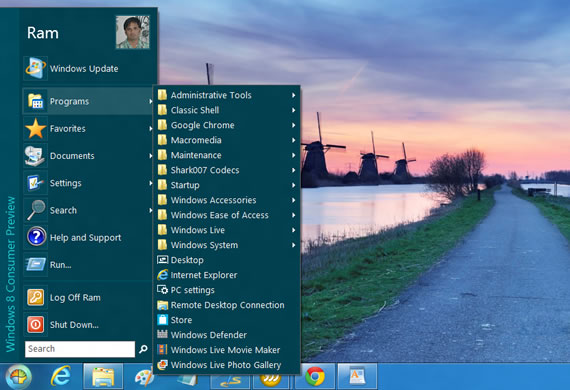Click the Favorites star icon
Image resolution: width=570 pixels, height=390 pixels.
[x=35, y=128]
